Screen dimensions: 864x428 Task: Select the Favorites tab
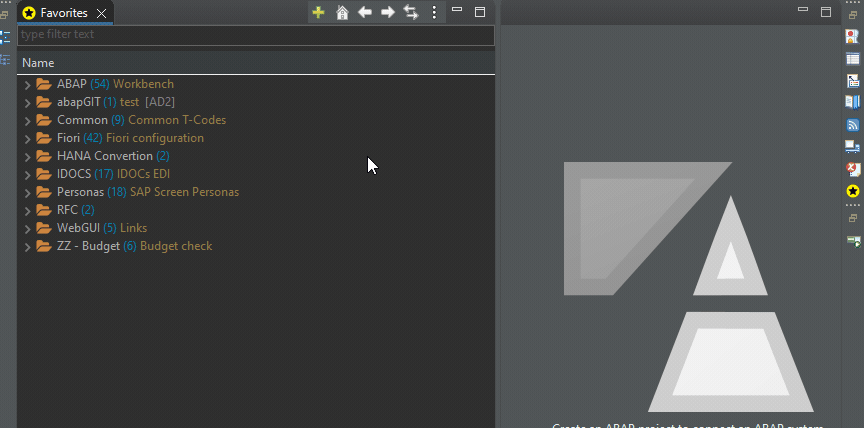[56, 13]
